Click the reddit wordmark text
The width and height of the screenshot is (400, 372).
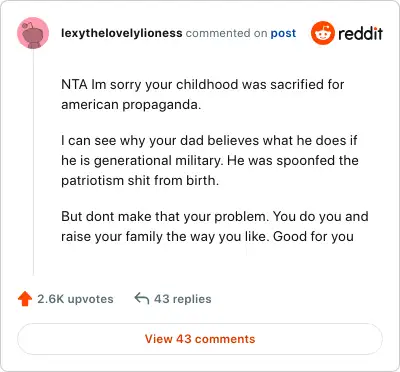coord(360,33)
